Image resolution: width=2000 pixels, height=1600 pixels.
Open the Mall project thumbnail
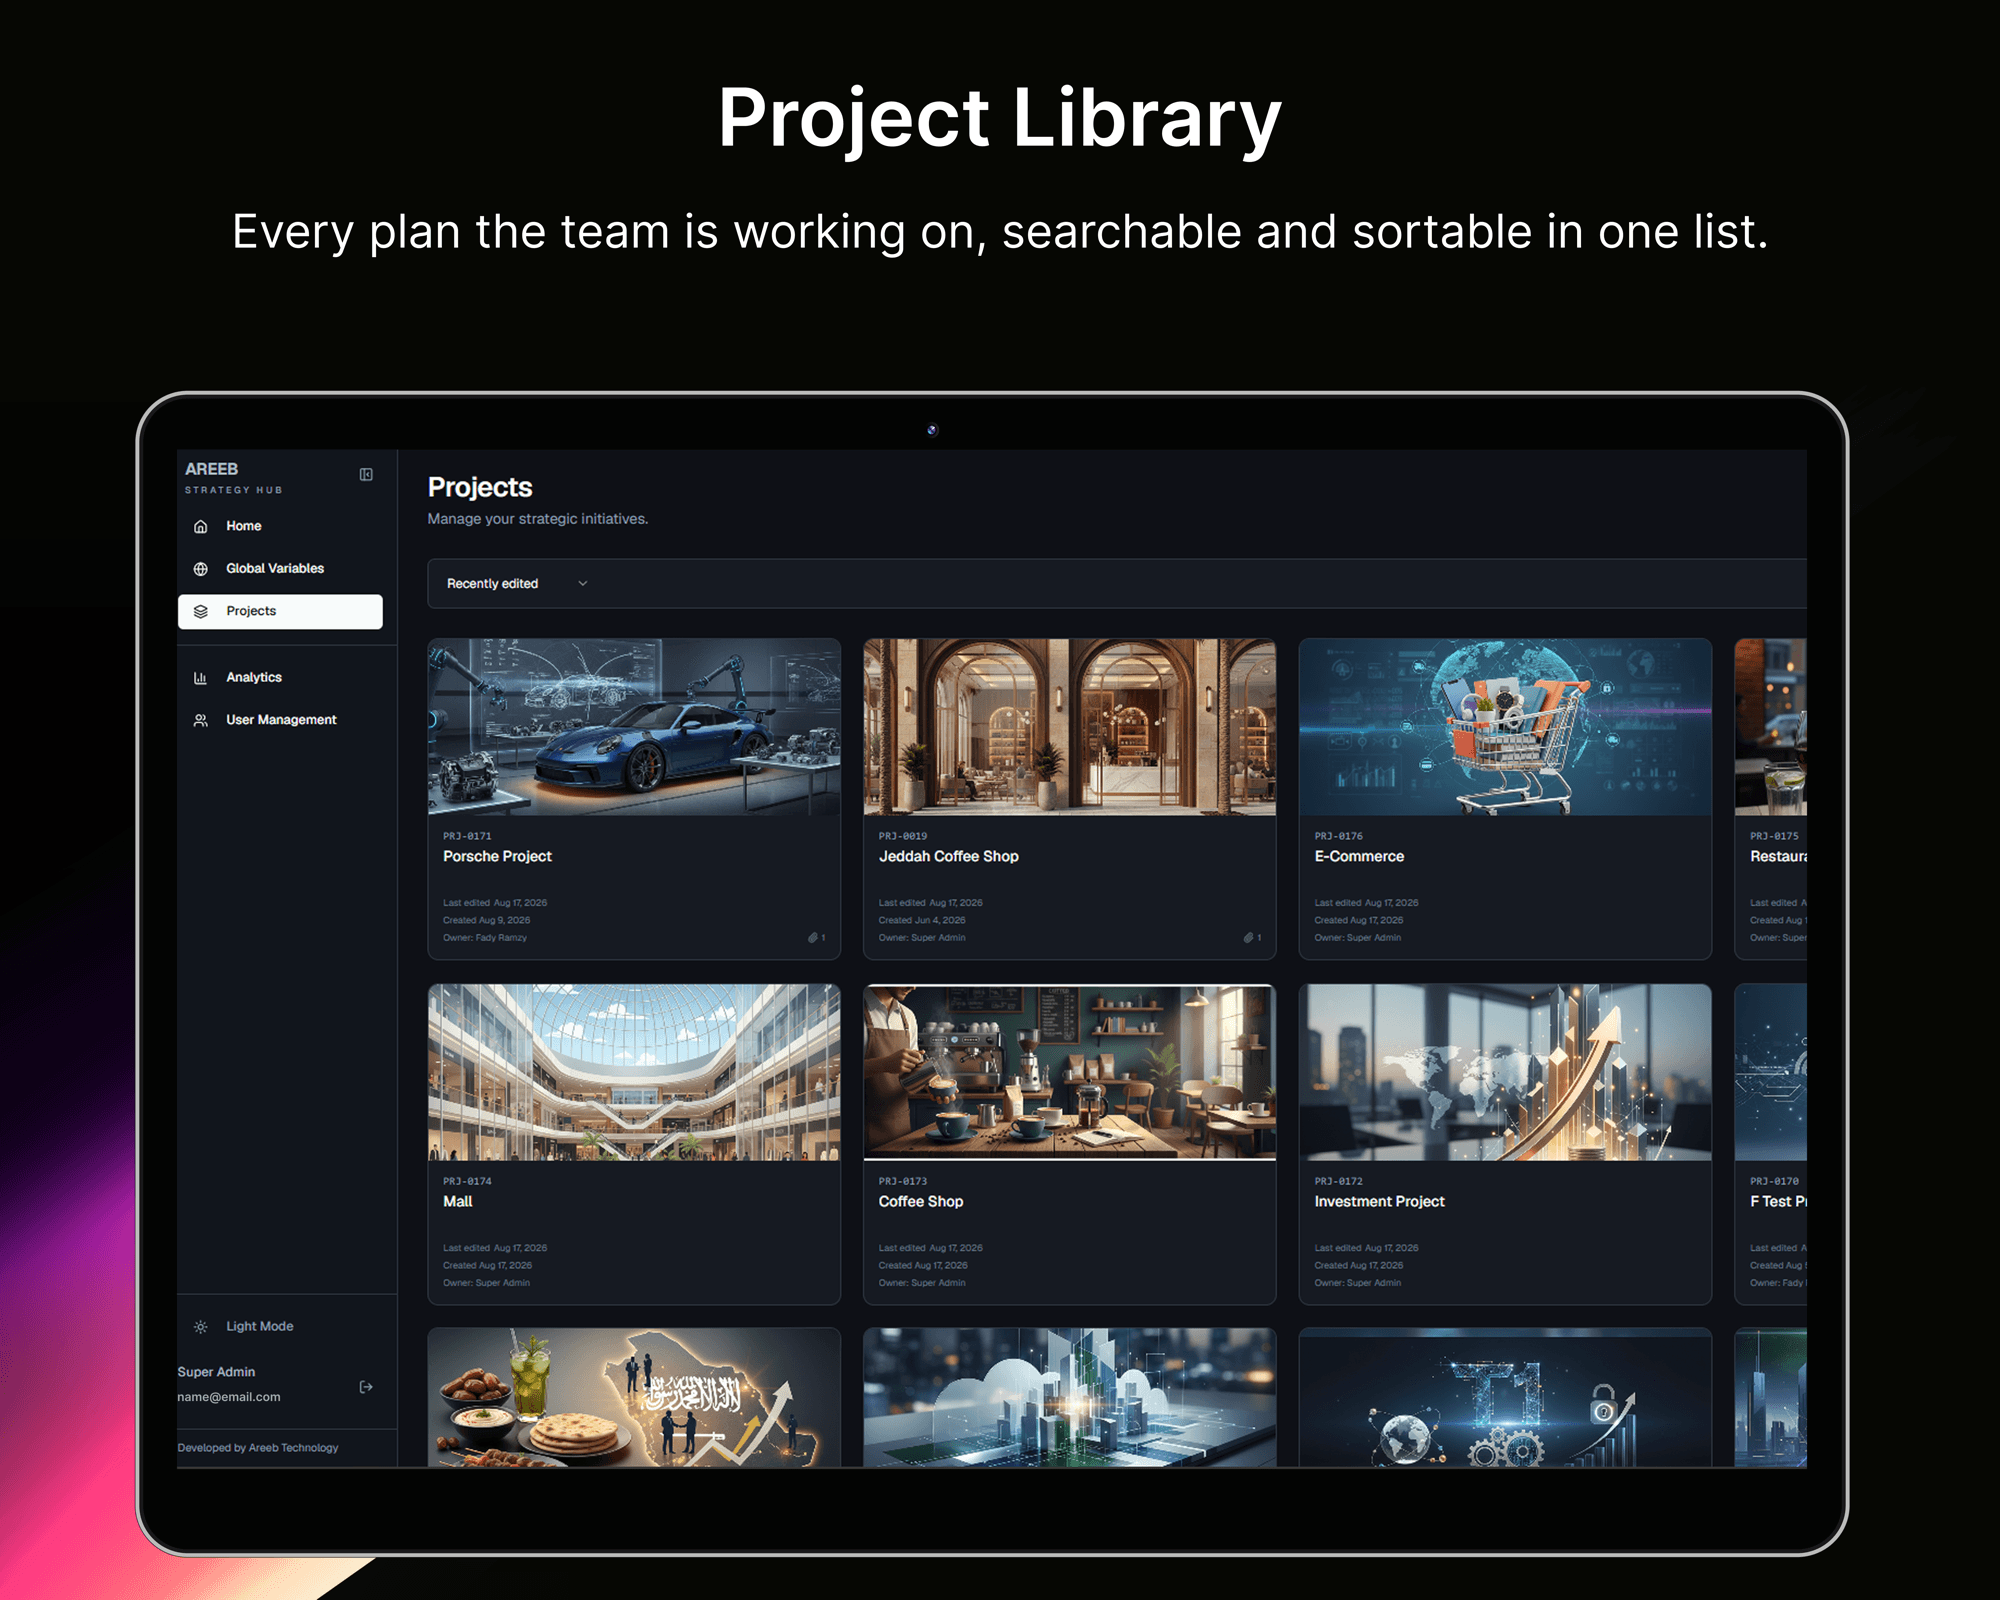point(634,1072)
